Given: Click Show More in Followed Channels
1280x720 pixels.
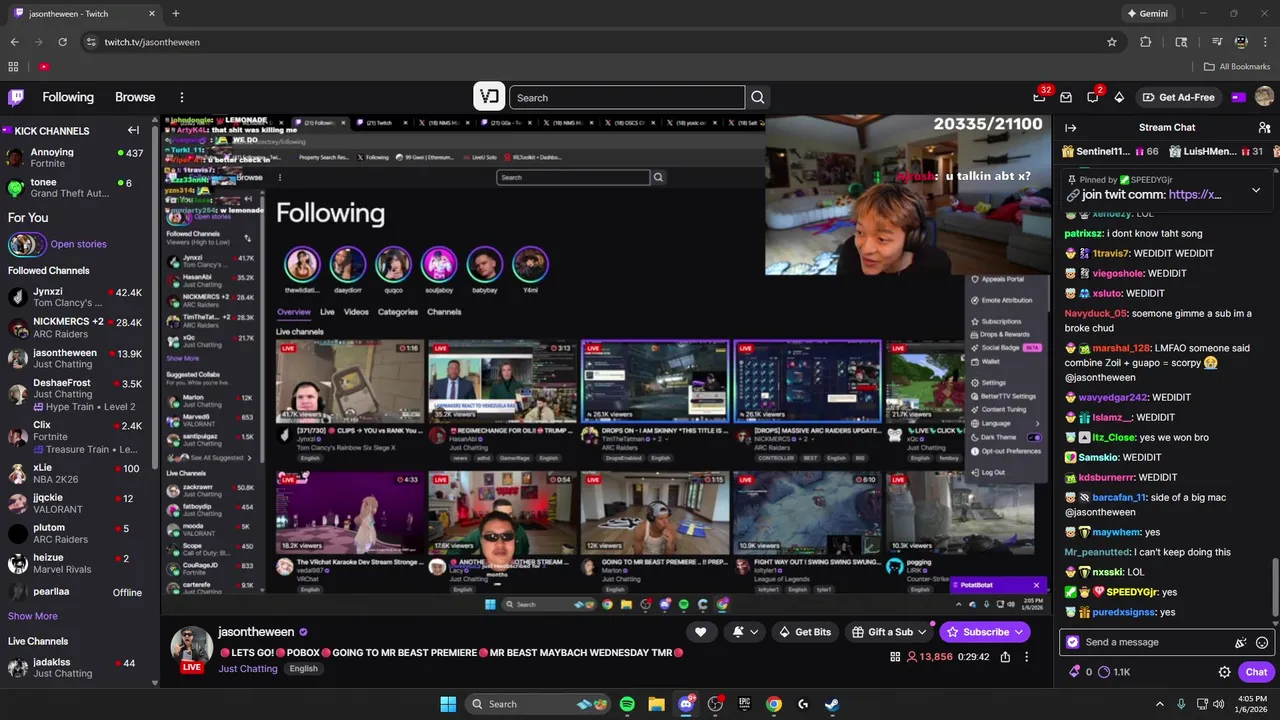Looking at the screenshot, I should [x=33, y=616].
